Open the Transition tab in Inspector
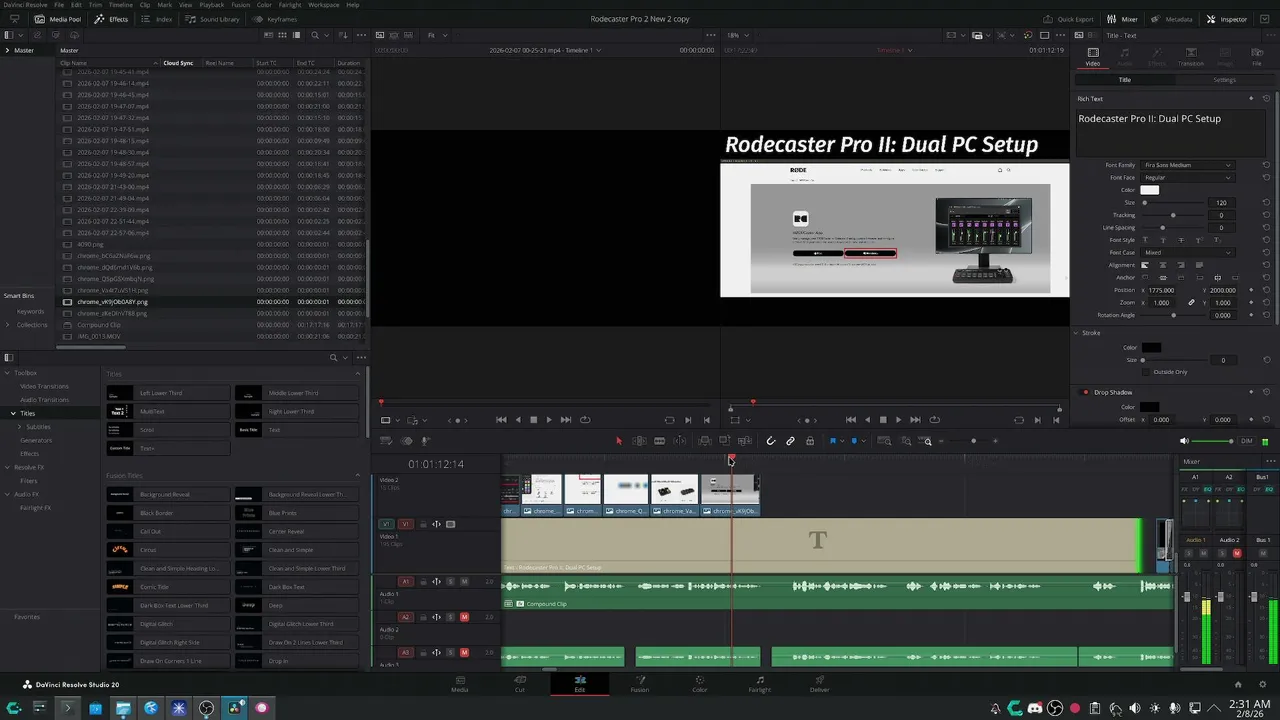 click(1191, 56)
